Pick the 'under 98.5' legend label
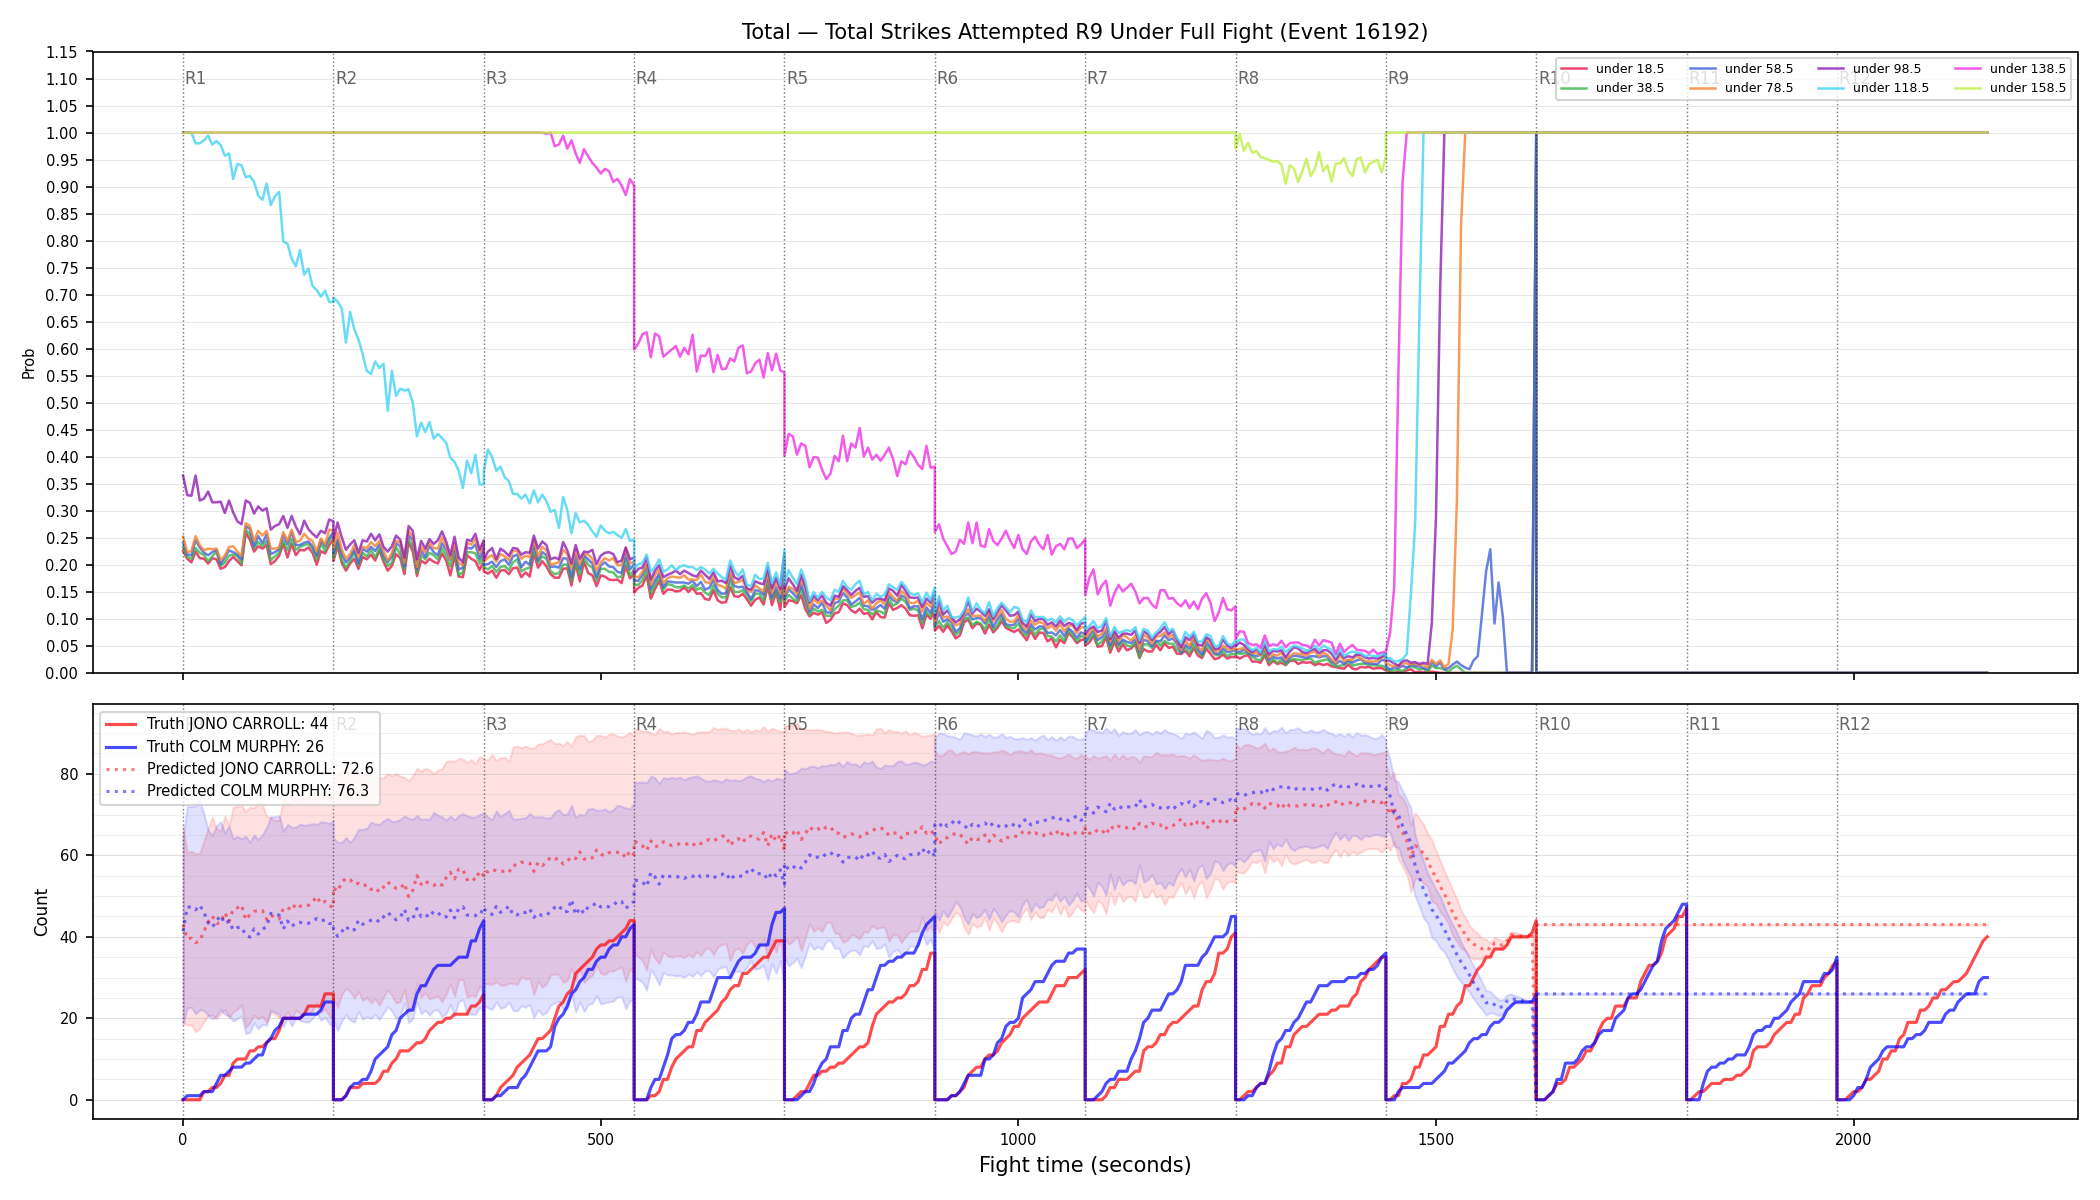2100x1200 pixels. [x=1887, y=69]
